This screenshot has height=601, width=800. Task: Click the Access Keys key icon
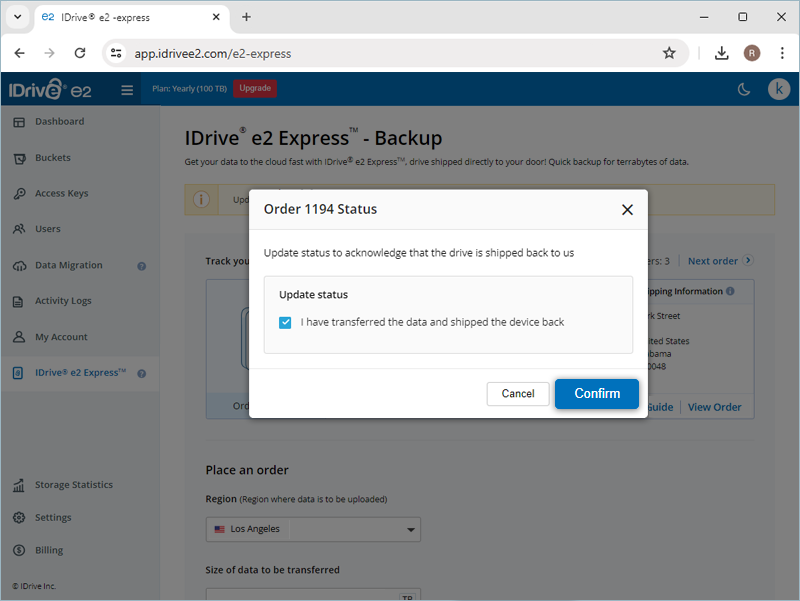tap(19, 194)
